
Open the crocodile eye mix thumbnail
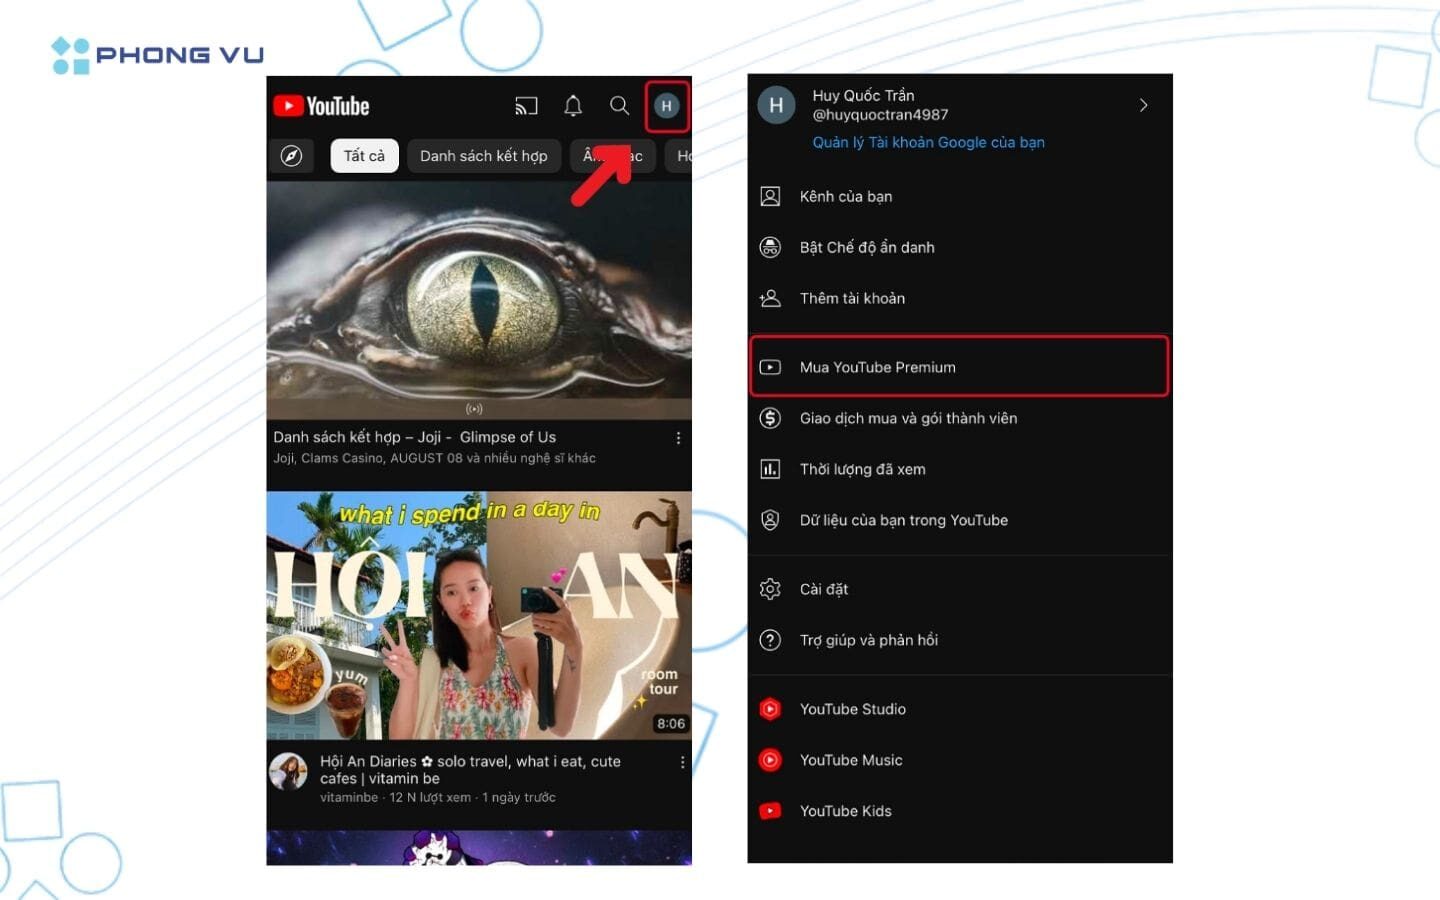pyautogui.click(x=479, y=300)
